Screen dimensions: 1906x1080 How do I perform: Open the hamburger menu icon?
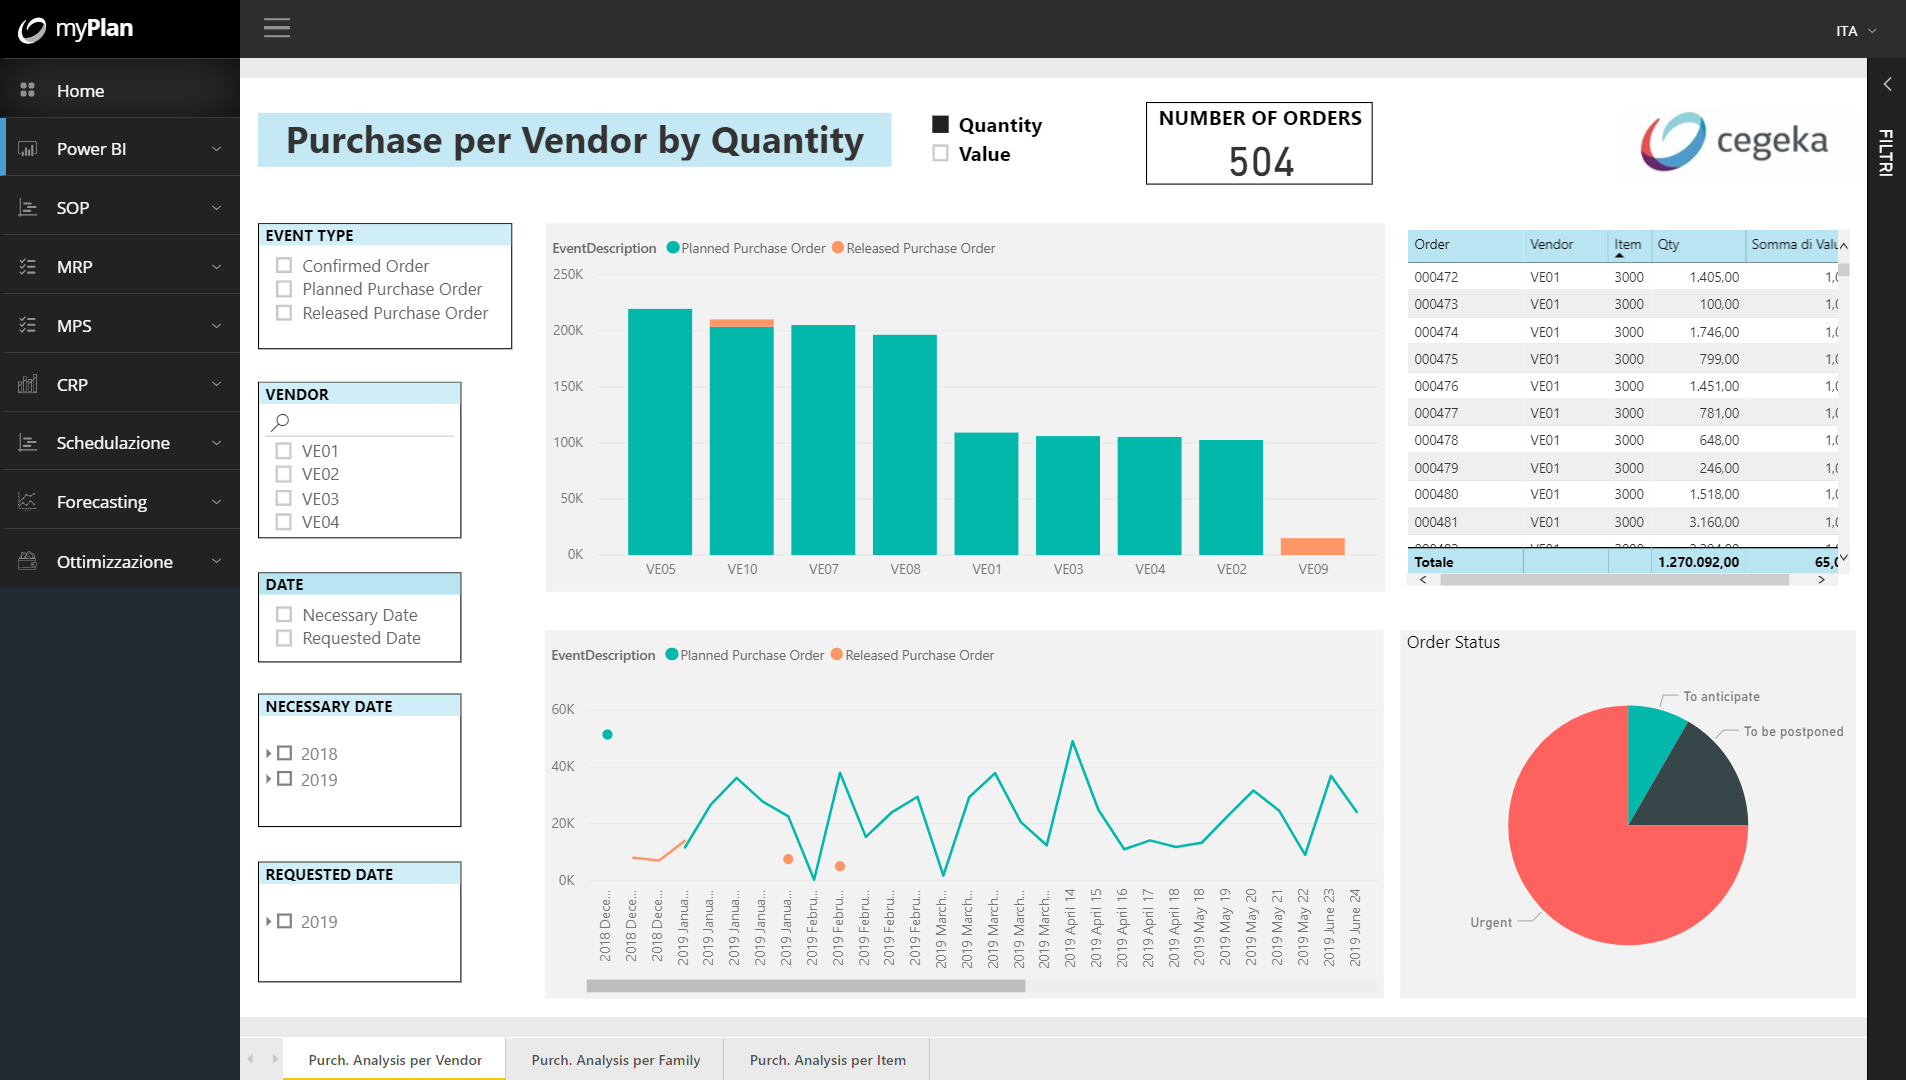277,28
